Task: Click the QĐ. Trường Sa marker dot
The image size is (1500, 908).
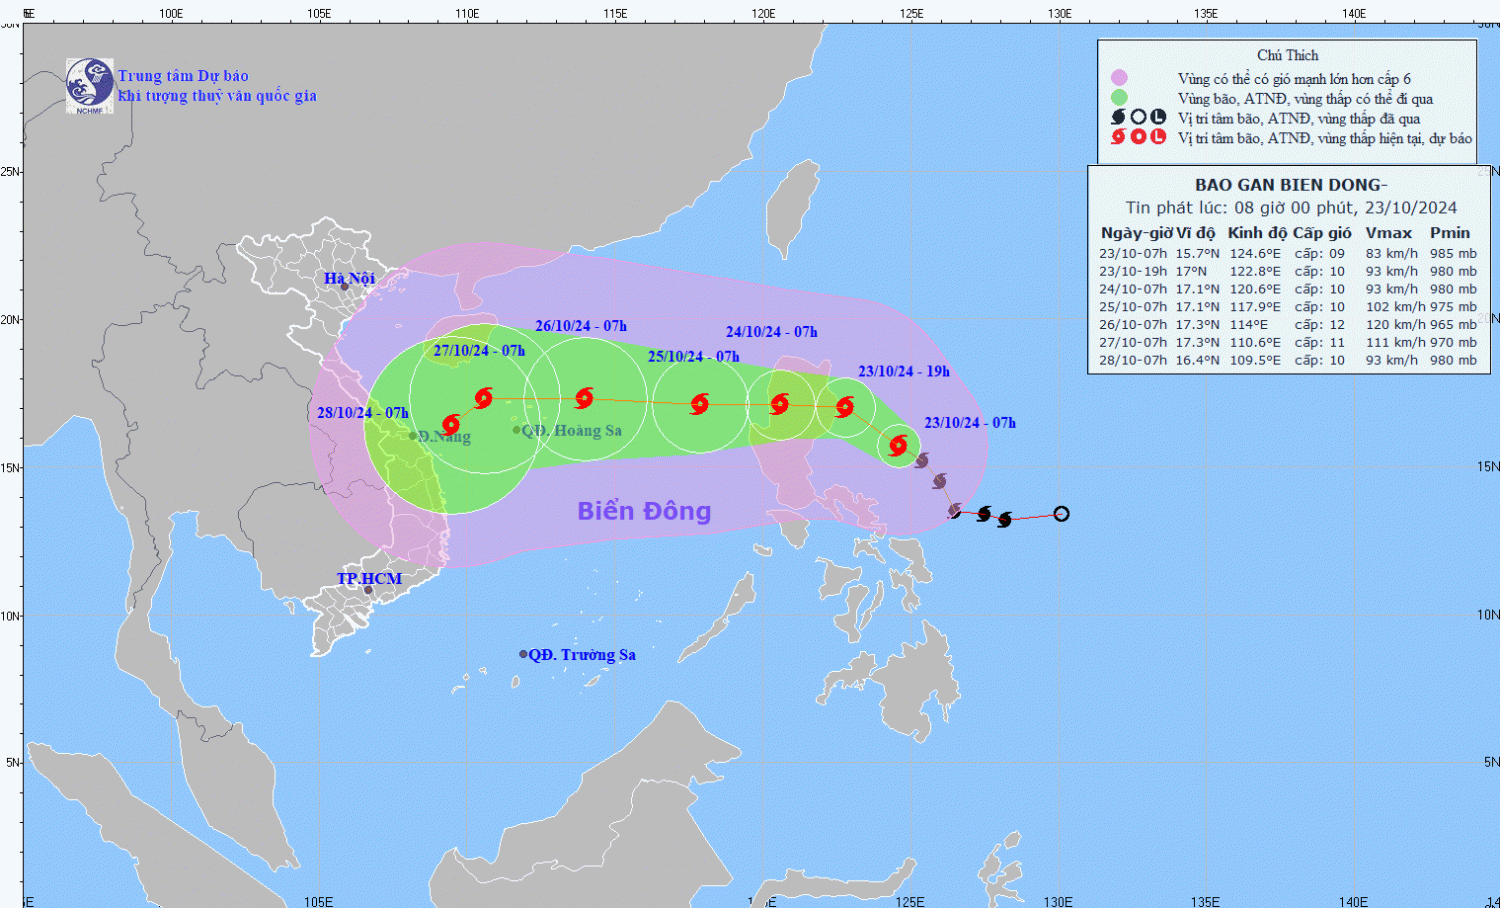Action: 523,654
